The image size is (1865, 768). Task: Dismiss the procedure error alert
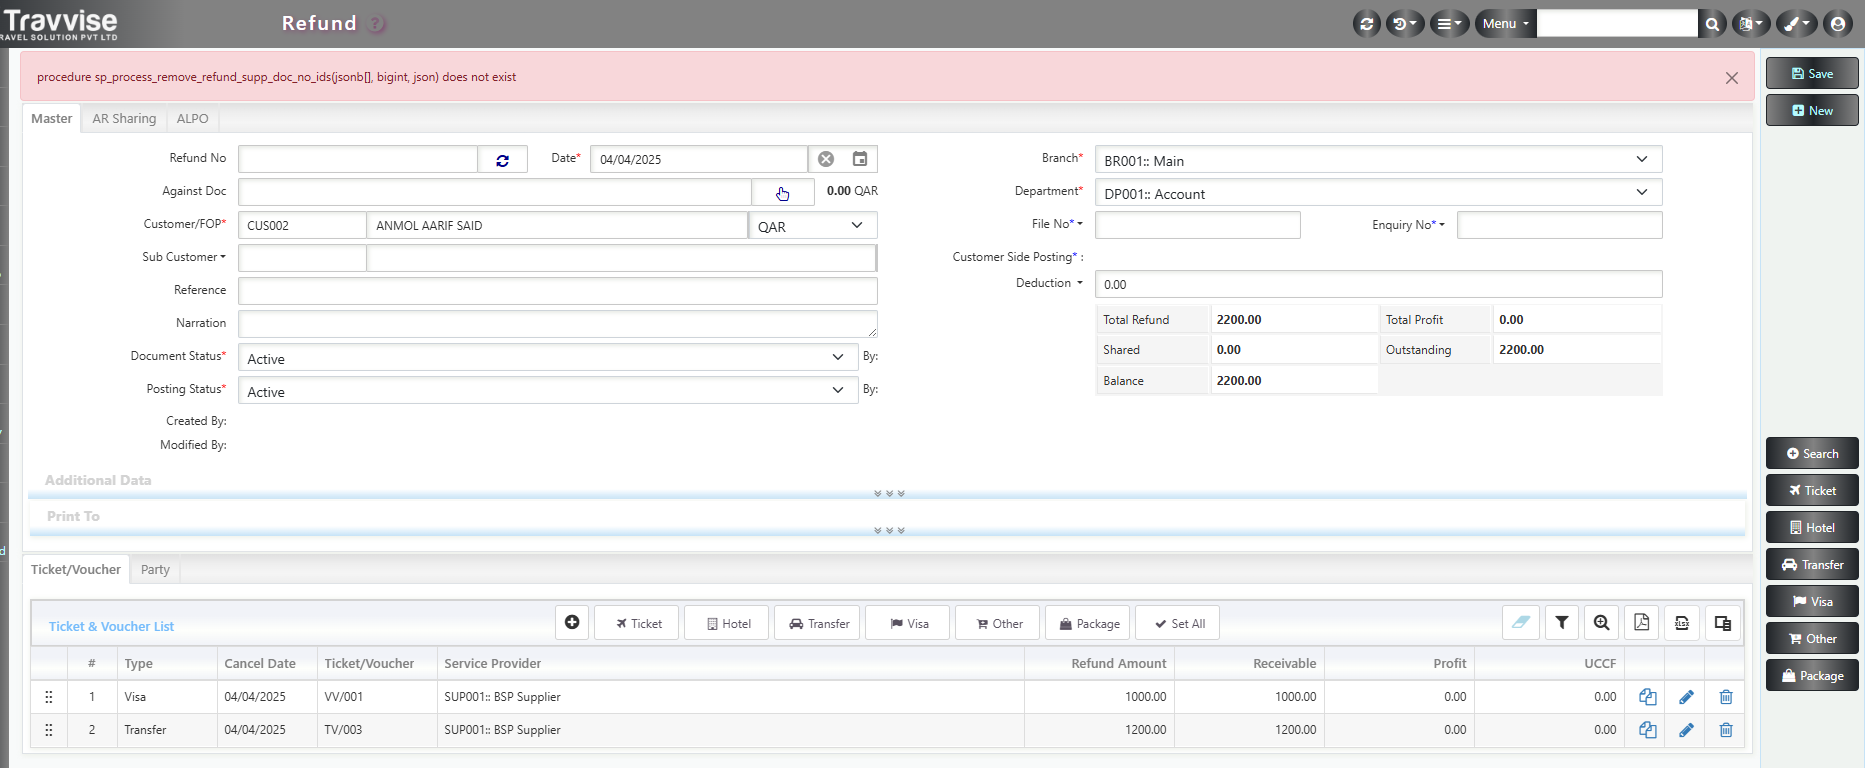[1732, 78]
